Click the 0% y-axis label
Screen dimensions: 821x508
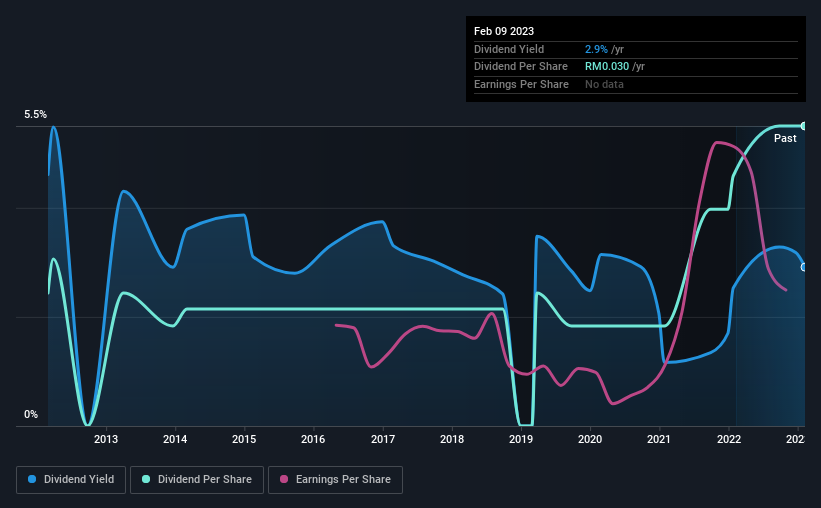click(x=31, y=414)
